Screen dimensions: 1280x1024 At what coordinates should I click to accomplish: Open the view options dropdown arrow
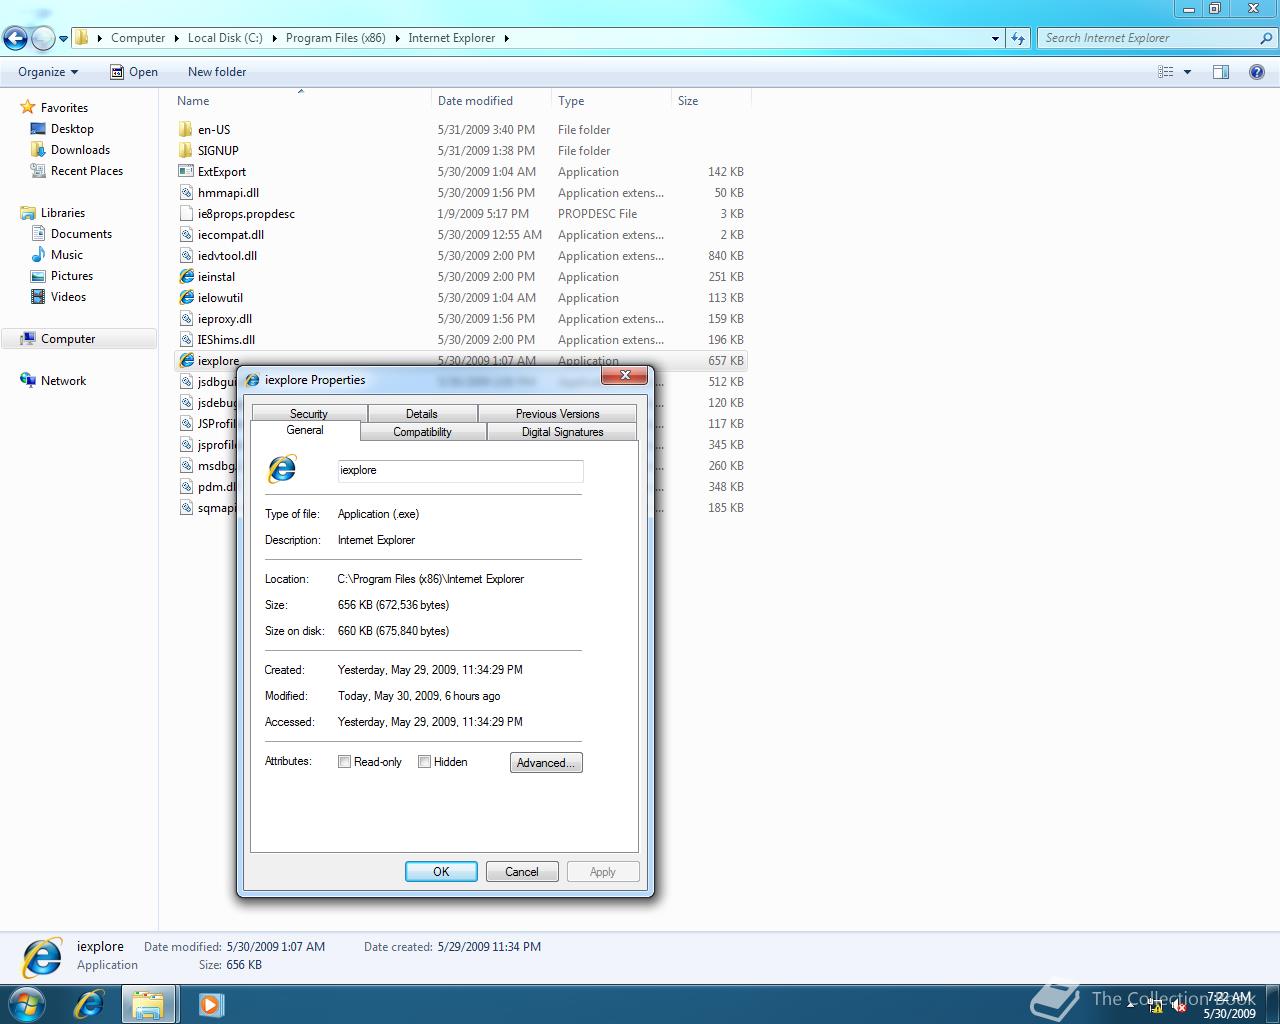[1187, 72]
